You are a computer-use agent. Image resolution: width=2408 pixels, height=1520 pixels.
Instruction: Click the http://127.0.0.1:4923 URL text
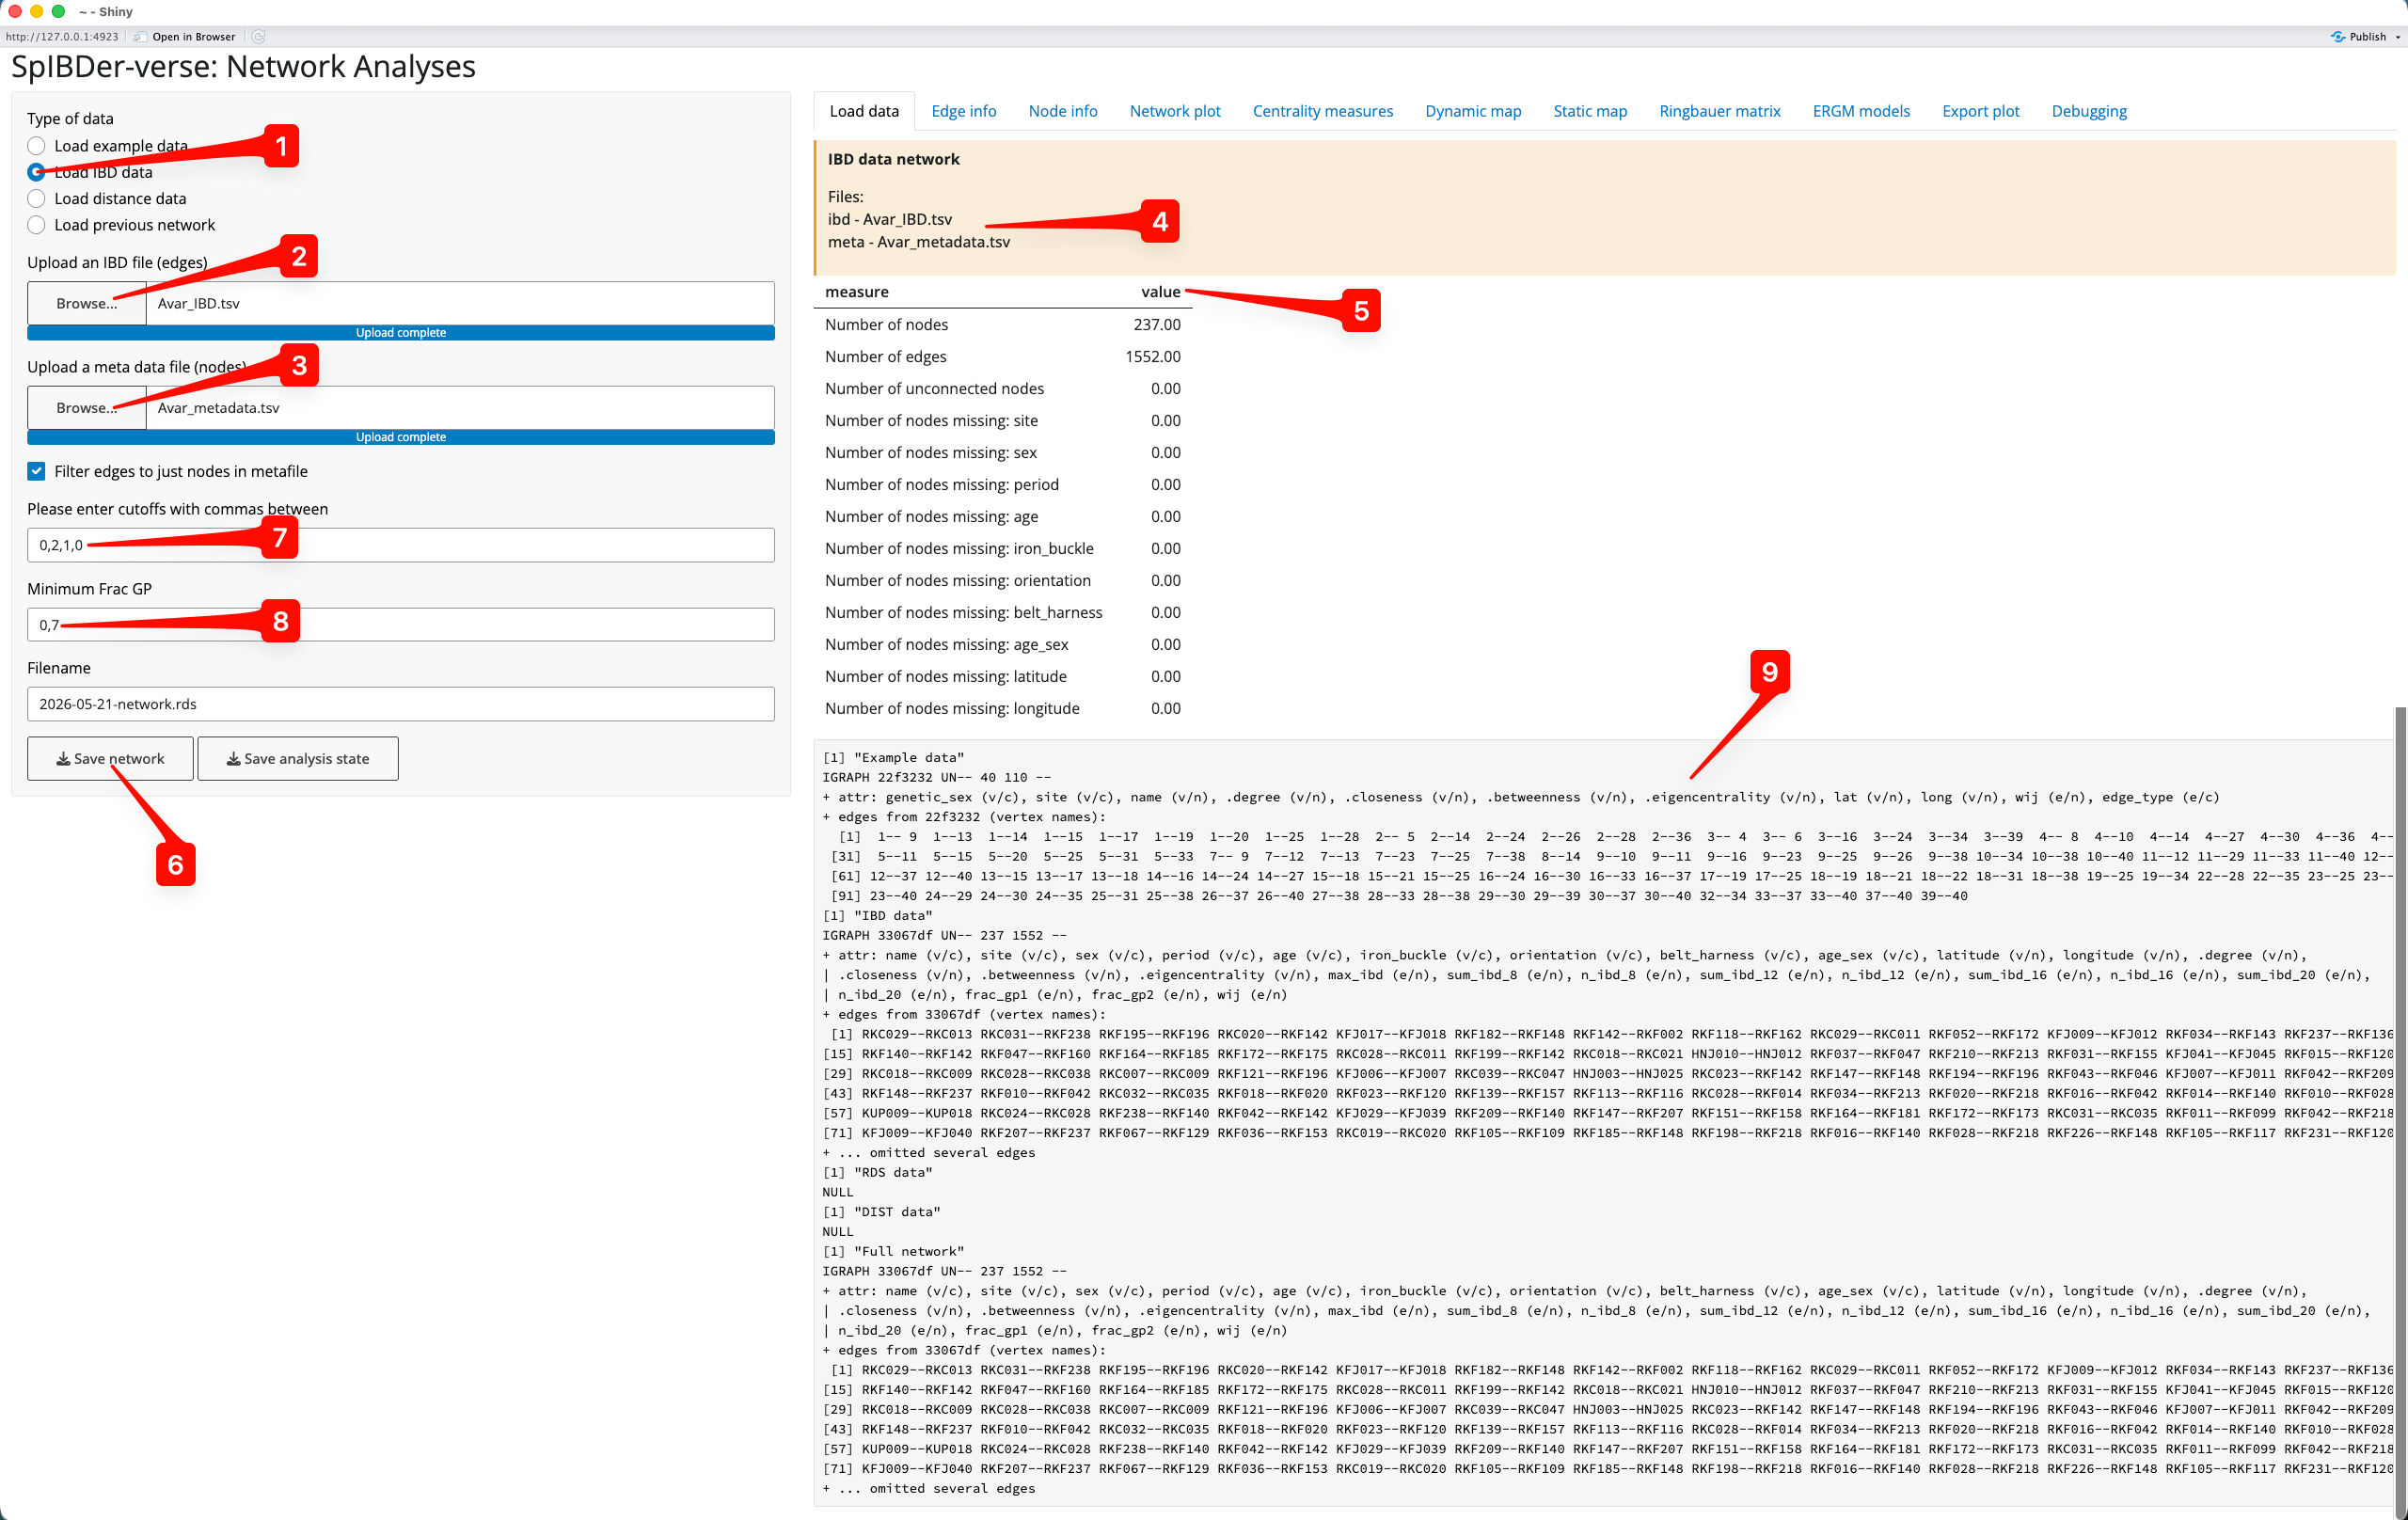[62, 37]
